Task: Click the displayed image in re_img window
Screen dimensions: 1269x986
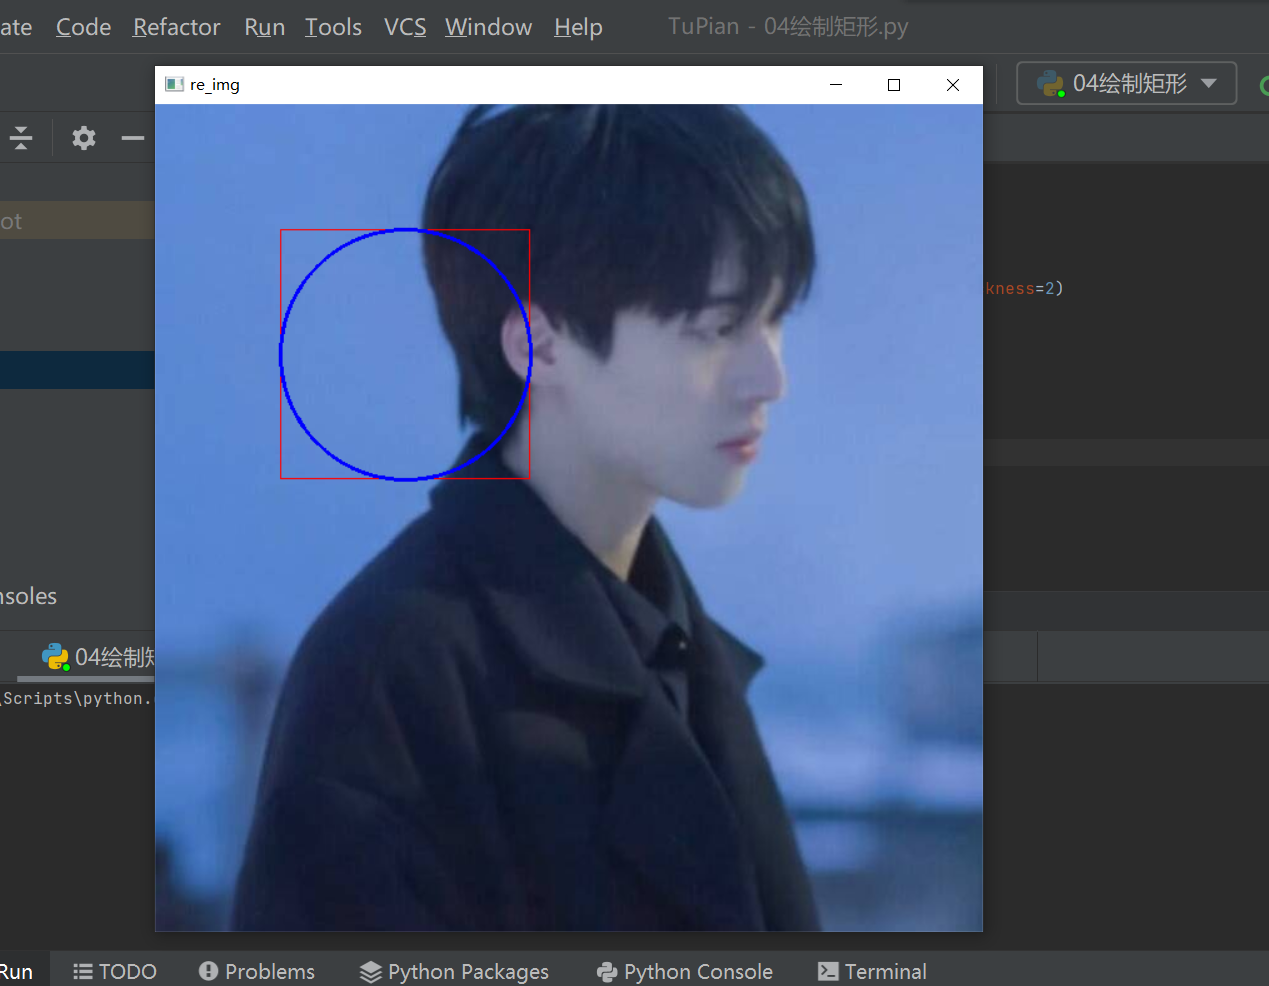Action: pyautogui.click(x=569, y=518)
